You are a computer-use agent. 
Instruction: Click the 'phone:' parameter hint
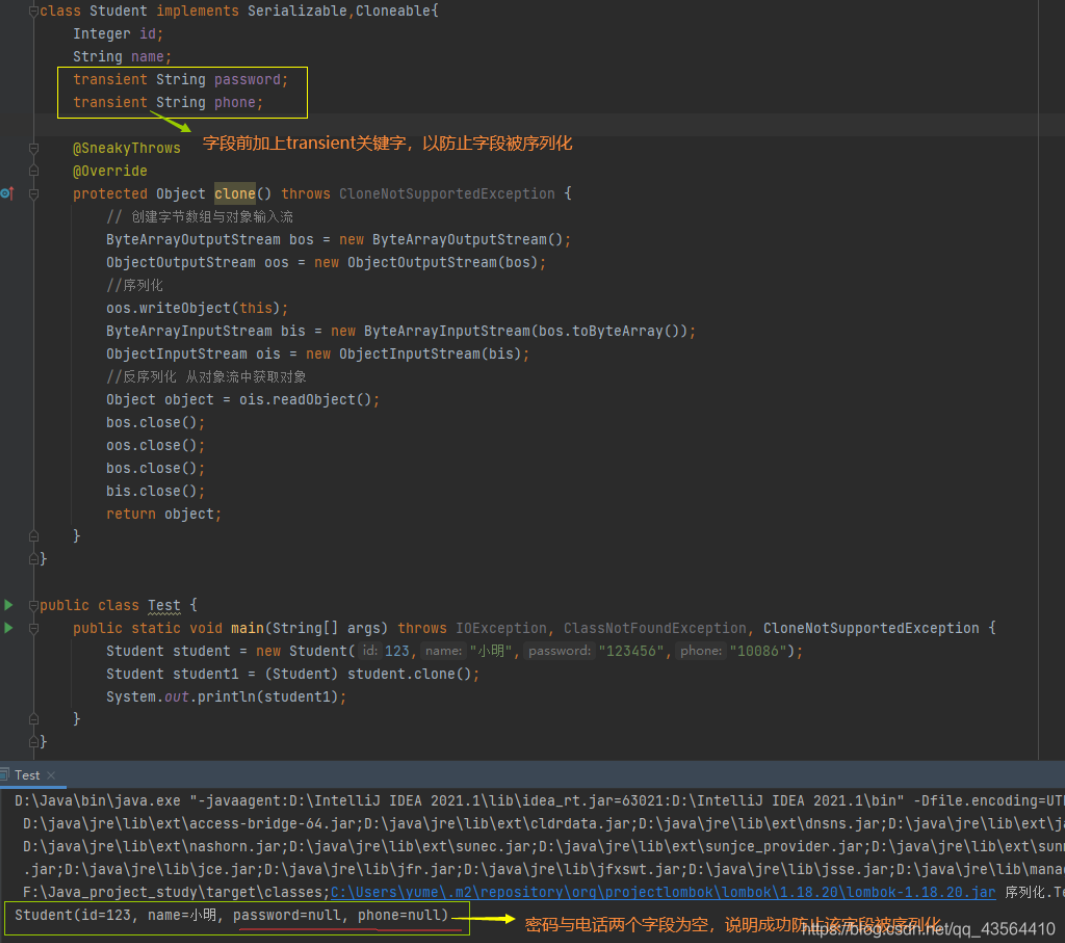[700, 651]
